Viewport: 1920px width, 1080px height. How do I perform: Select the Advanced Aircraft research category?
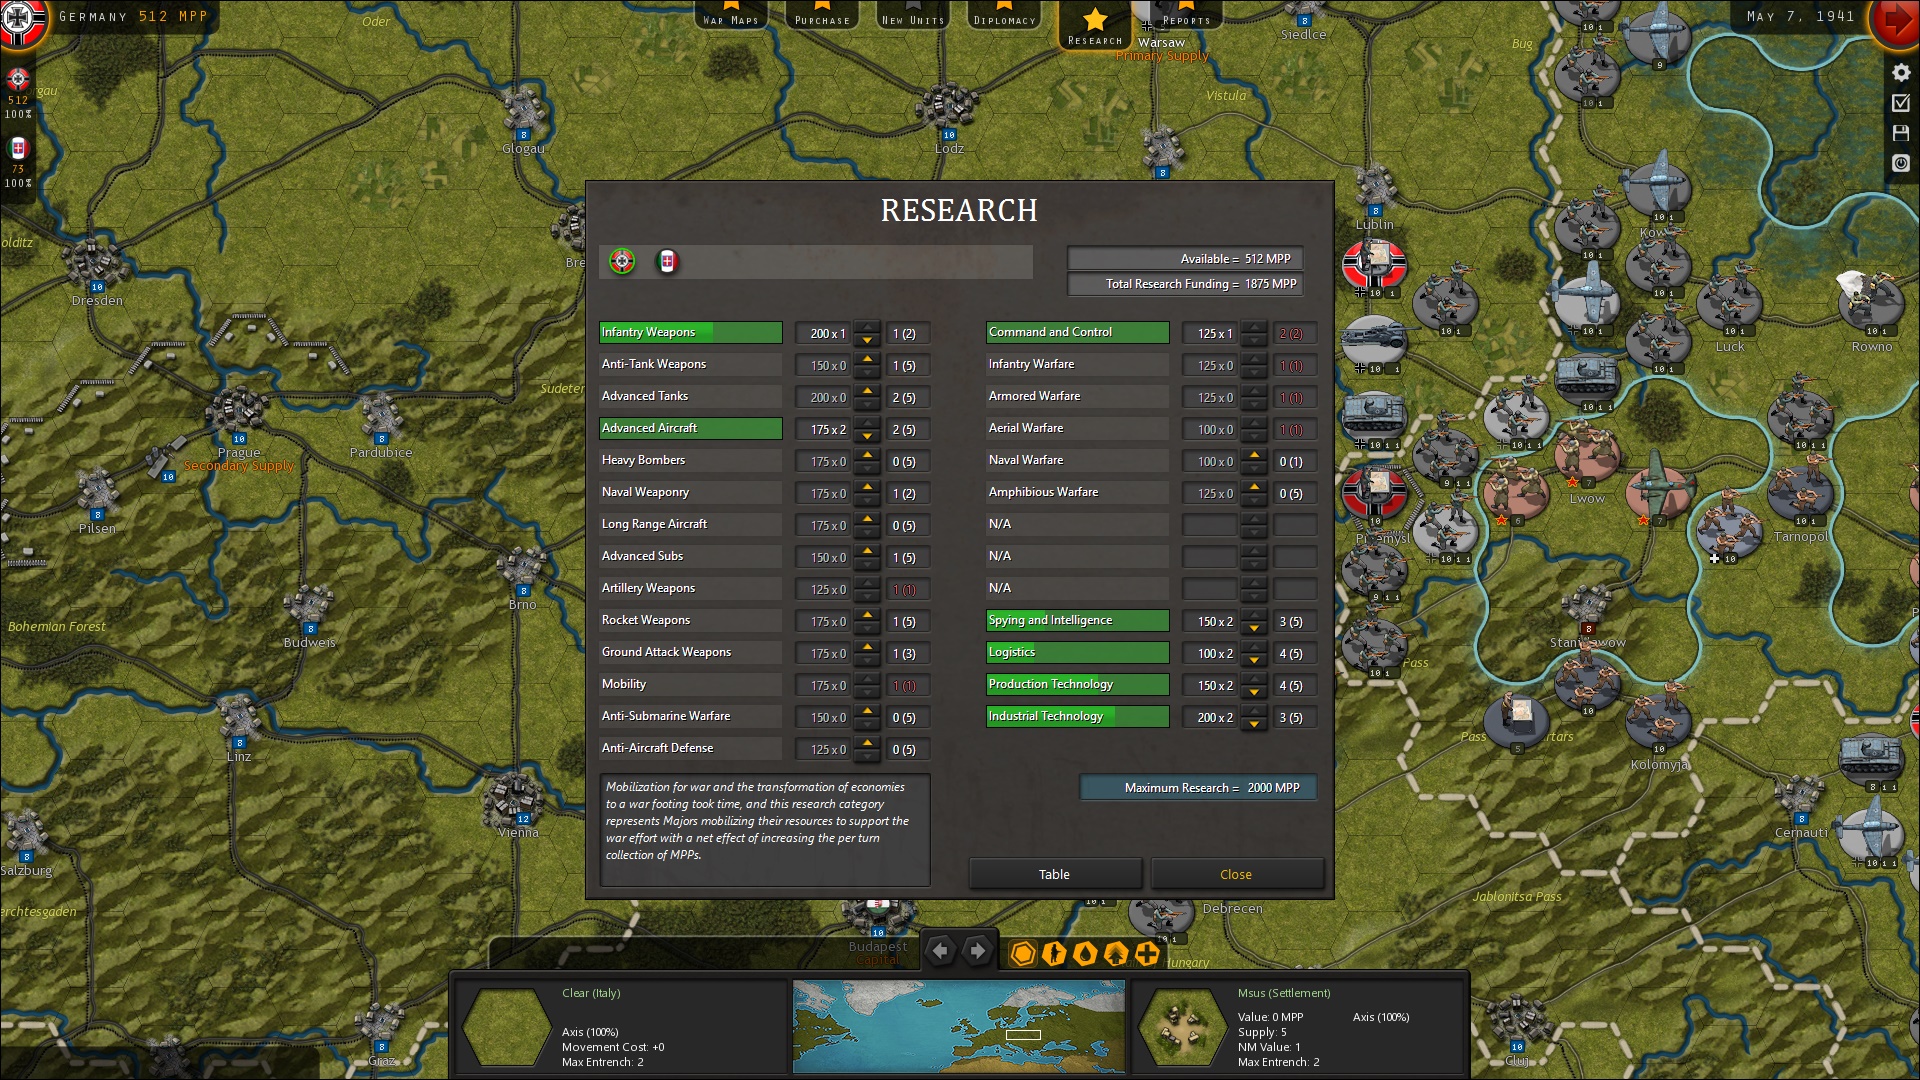[690, 428]
